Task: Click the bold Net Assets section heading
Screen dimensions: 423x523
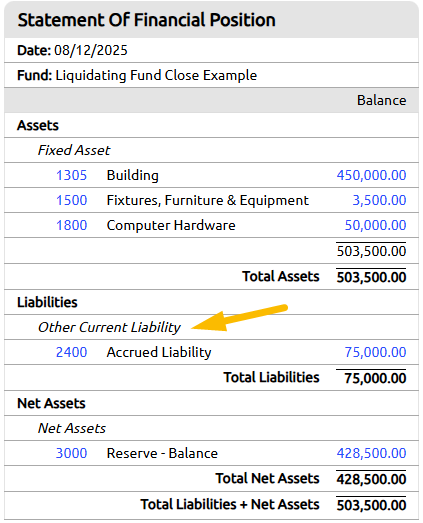Action: point(51,403)
